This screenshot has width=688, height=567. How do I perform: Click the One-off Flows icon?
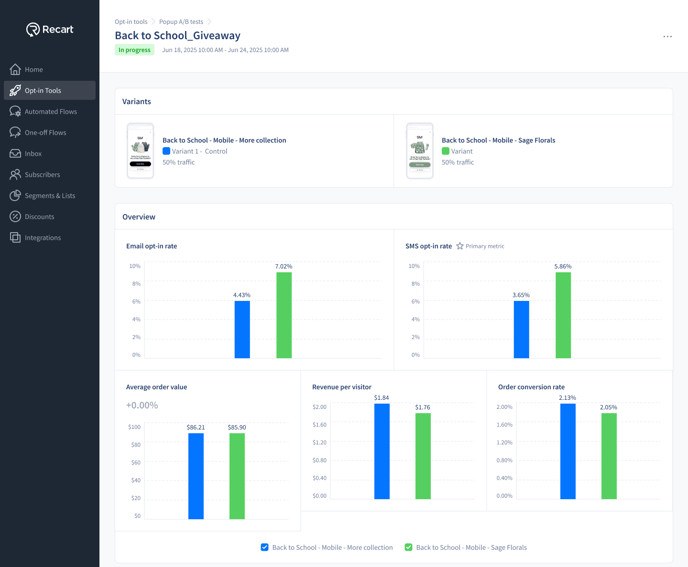[15, 133]
